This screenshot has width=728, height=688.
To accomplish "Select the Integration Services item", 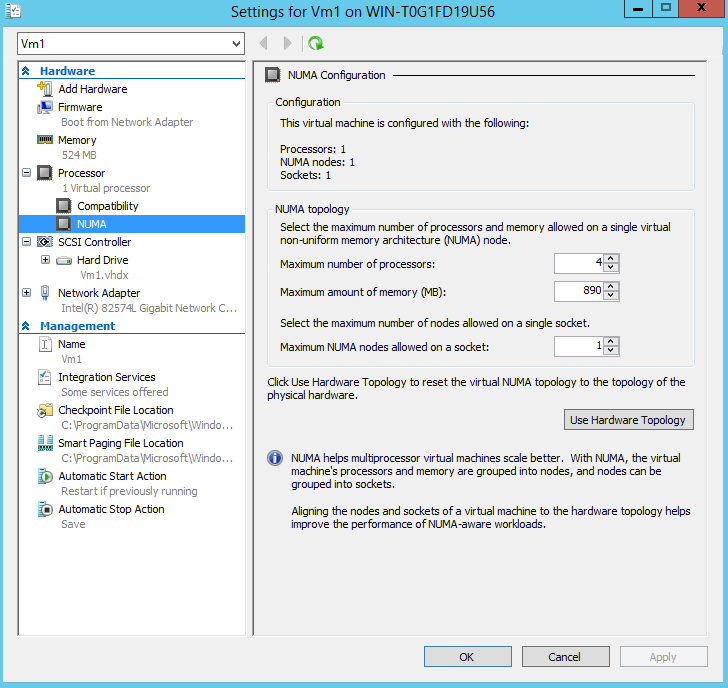I will tap(107, 377).
